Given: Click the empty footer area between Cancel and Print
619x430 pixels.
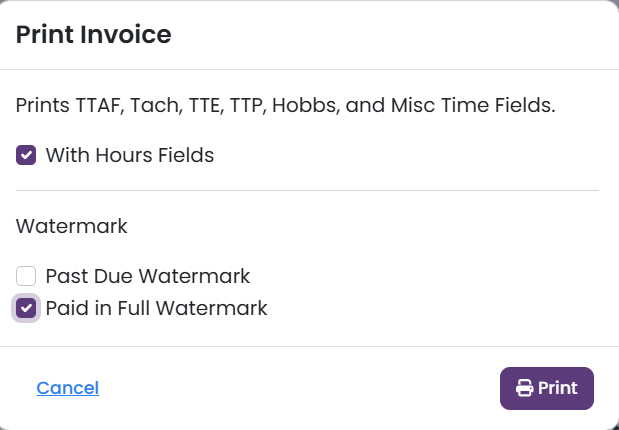Looking at the screenshot, I should pyautogui.click(x=299, y=388).
